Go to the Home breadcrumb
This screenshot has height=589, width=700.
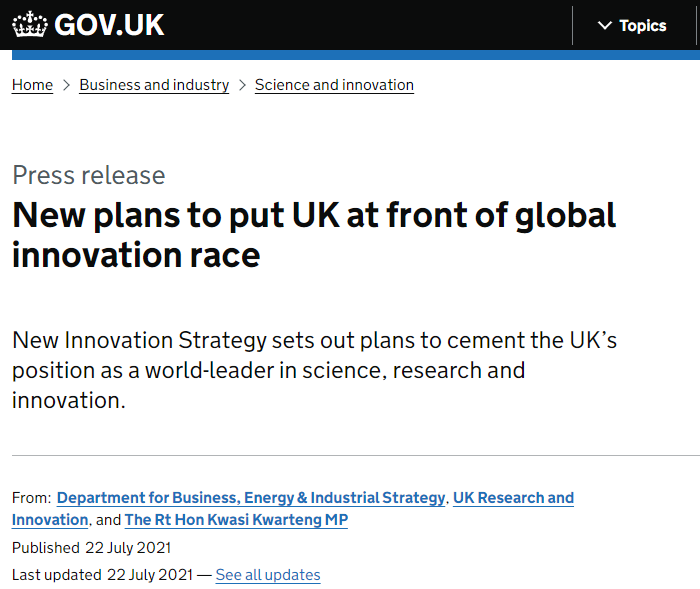[x=32, y=85]
